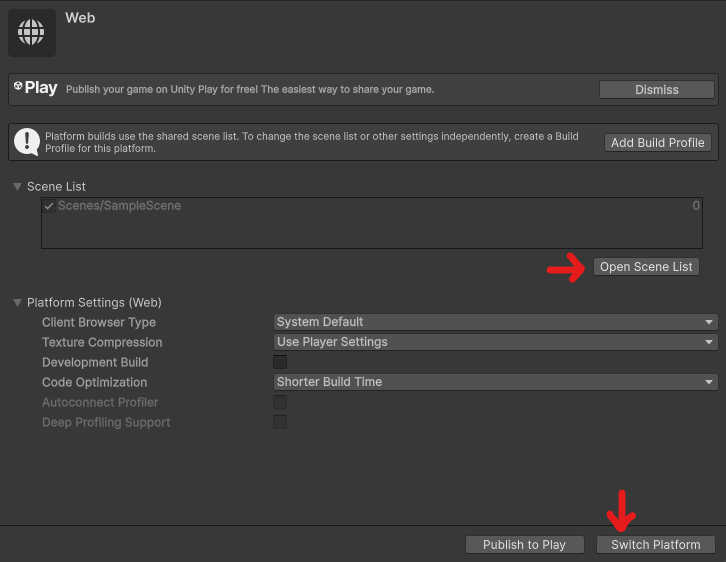Click the Autoconnect Profiler label
Screen dimensions: 726x562
click(x=100, y=402)
